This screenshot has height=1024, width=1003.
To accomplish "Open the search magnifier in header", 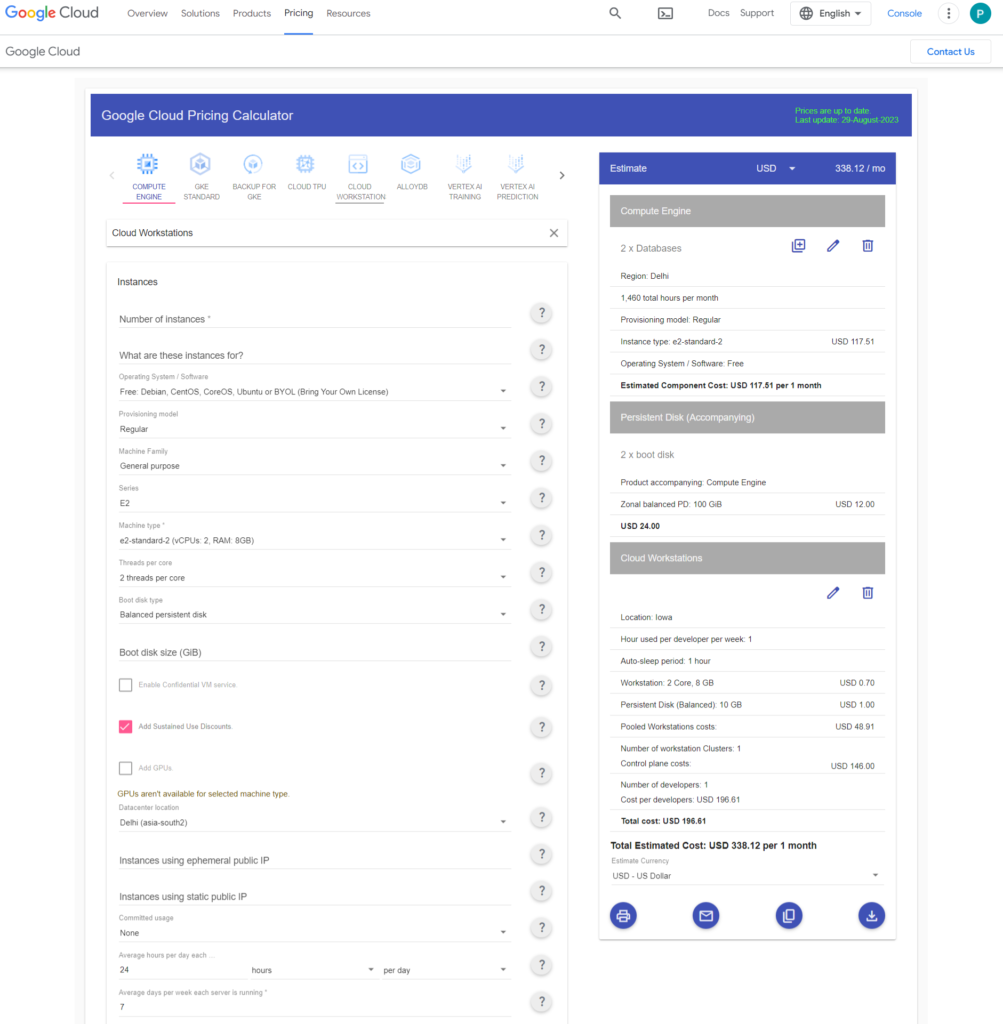I will [x=615, y=13].
